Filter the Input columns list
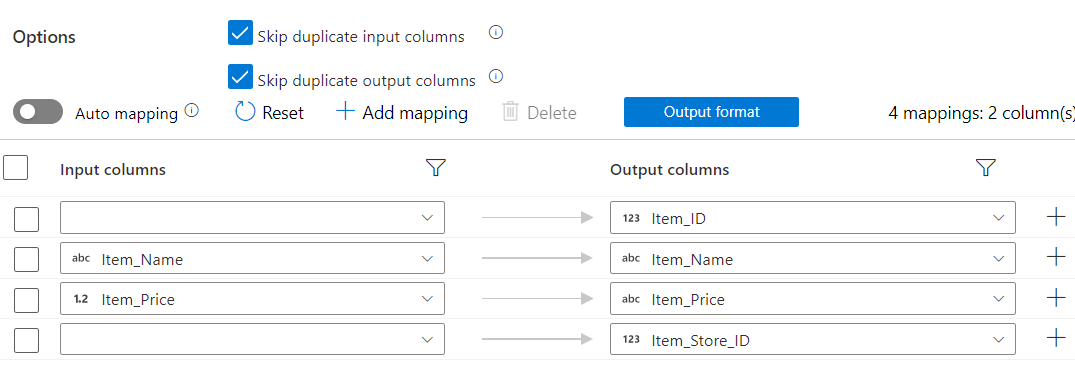The image size is (1075, 371). coord(436,168)
